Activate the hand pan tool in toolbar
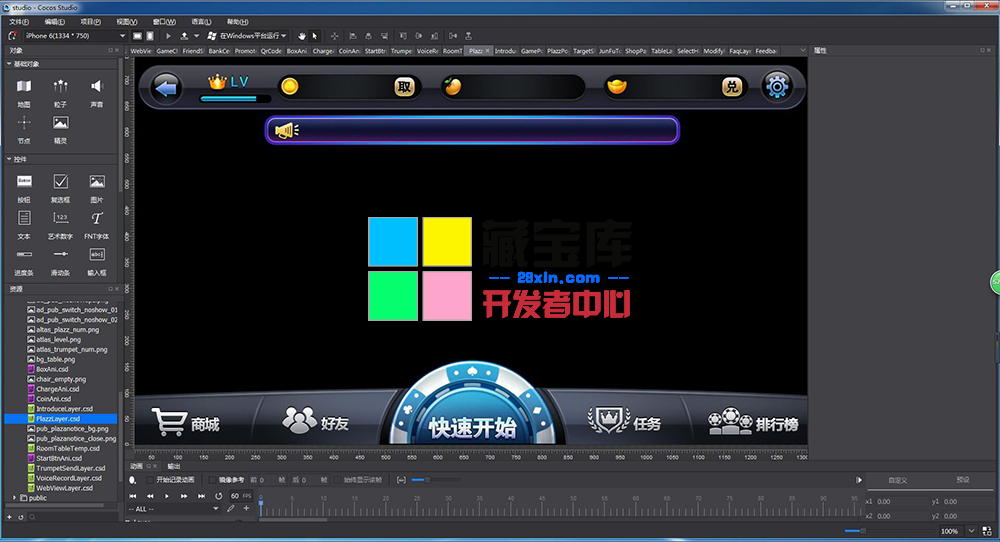The image size is (1000, 542). coord(302,36)
